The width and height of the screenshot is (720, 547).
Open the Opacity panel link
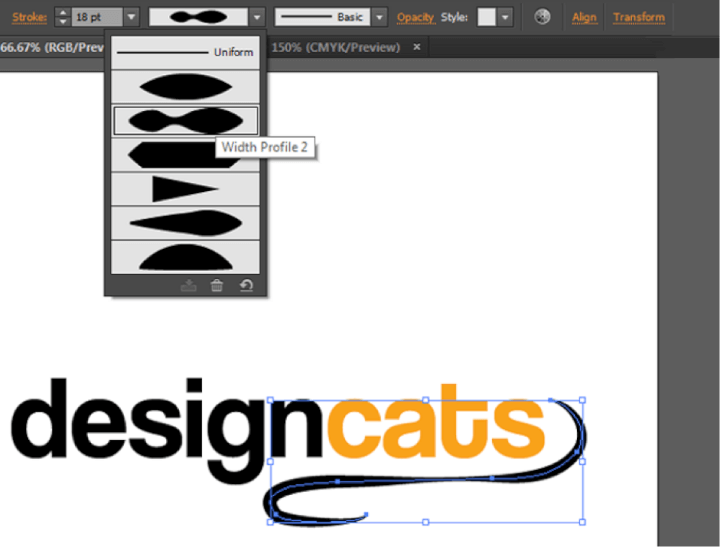[416, 17]
